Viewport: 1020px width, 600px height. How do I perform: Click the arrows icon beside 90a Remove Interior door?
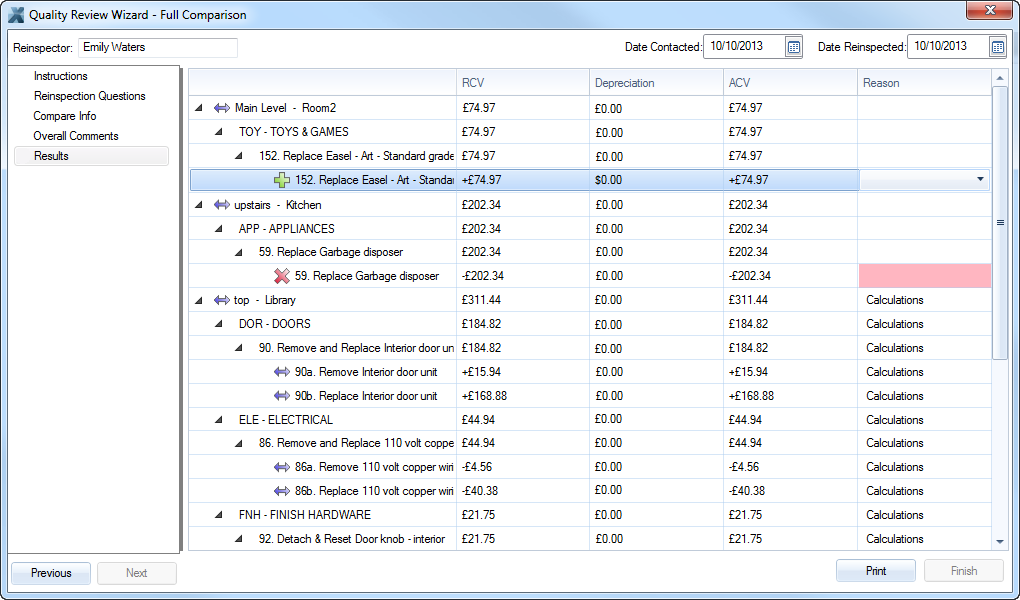(x=282, y=372)
